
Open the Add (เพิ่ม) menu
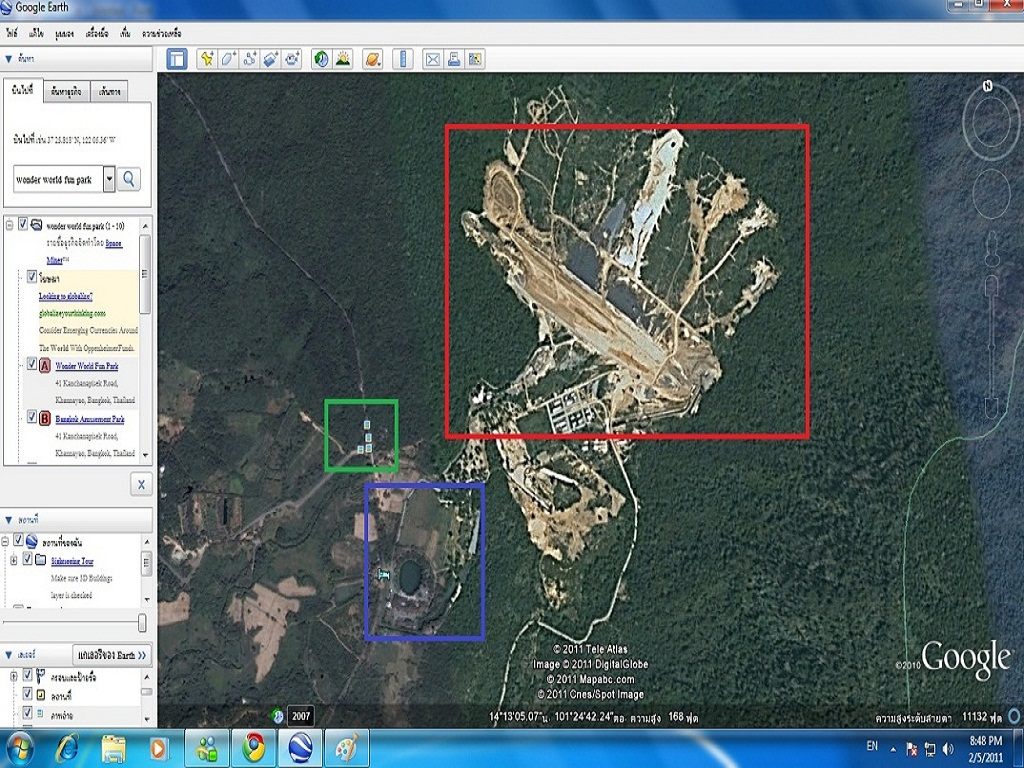tap(125, 33)
